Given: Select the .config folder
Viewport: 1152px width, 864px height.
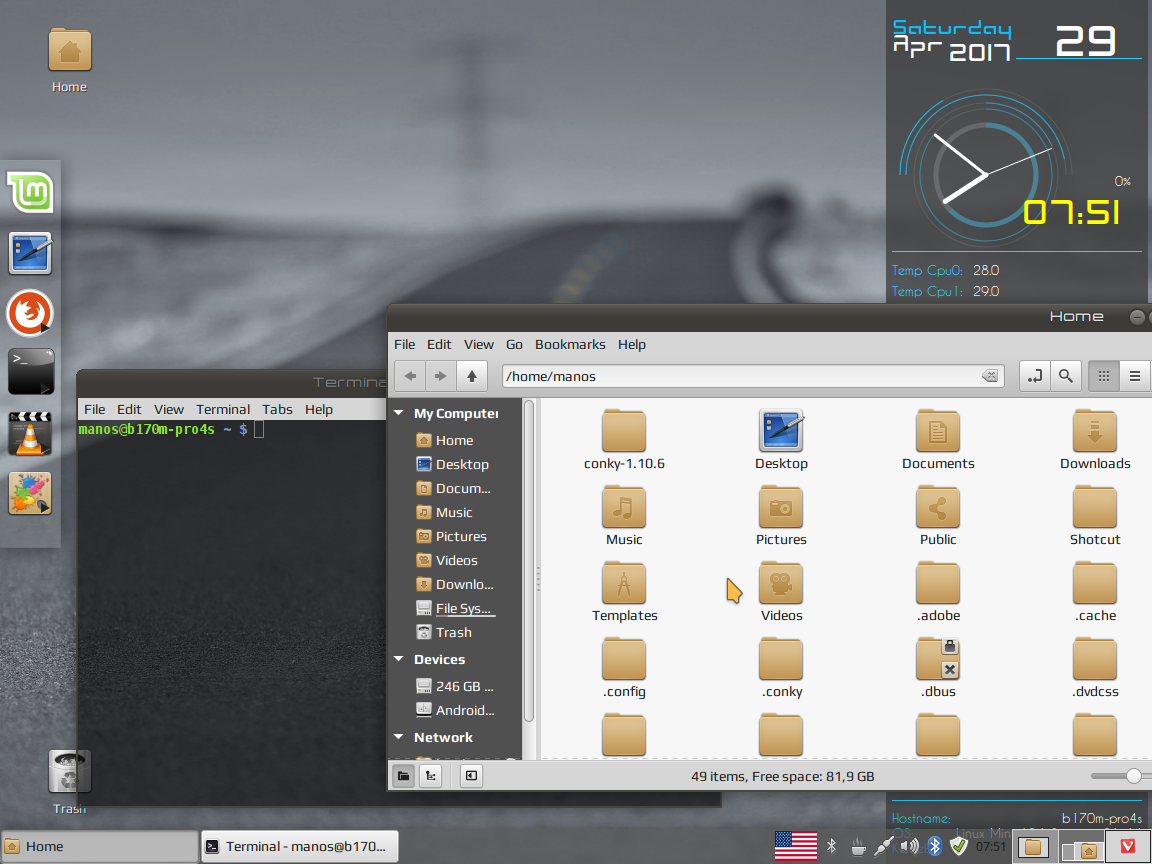Looking at the screenshot, I should (624, 667).
